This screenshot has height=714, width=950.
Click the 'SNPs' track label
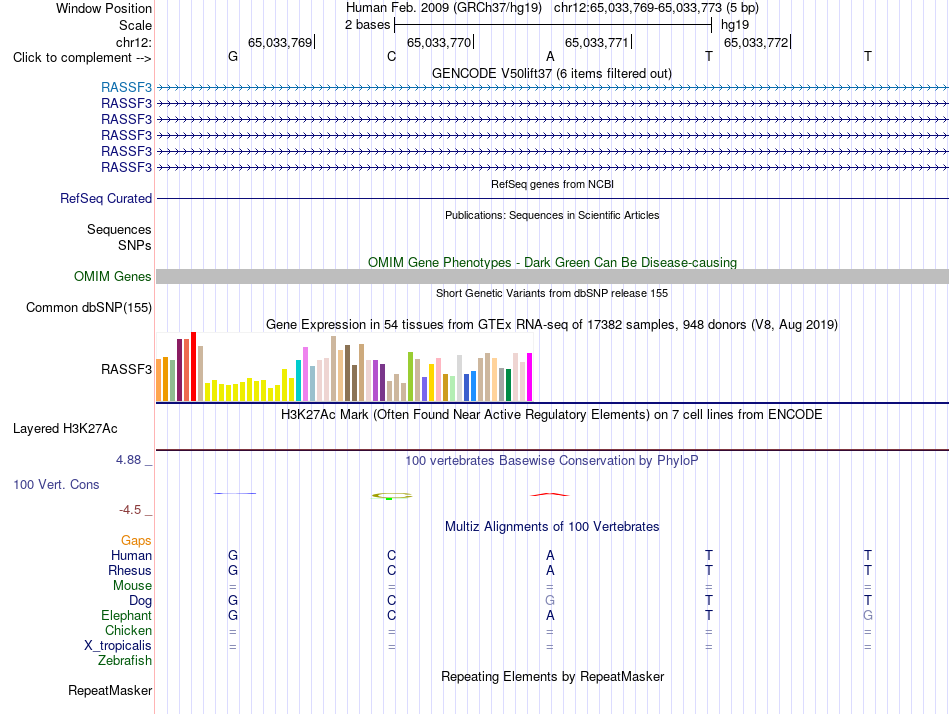pos(135,245)
